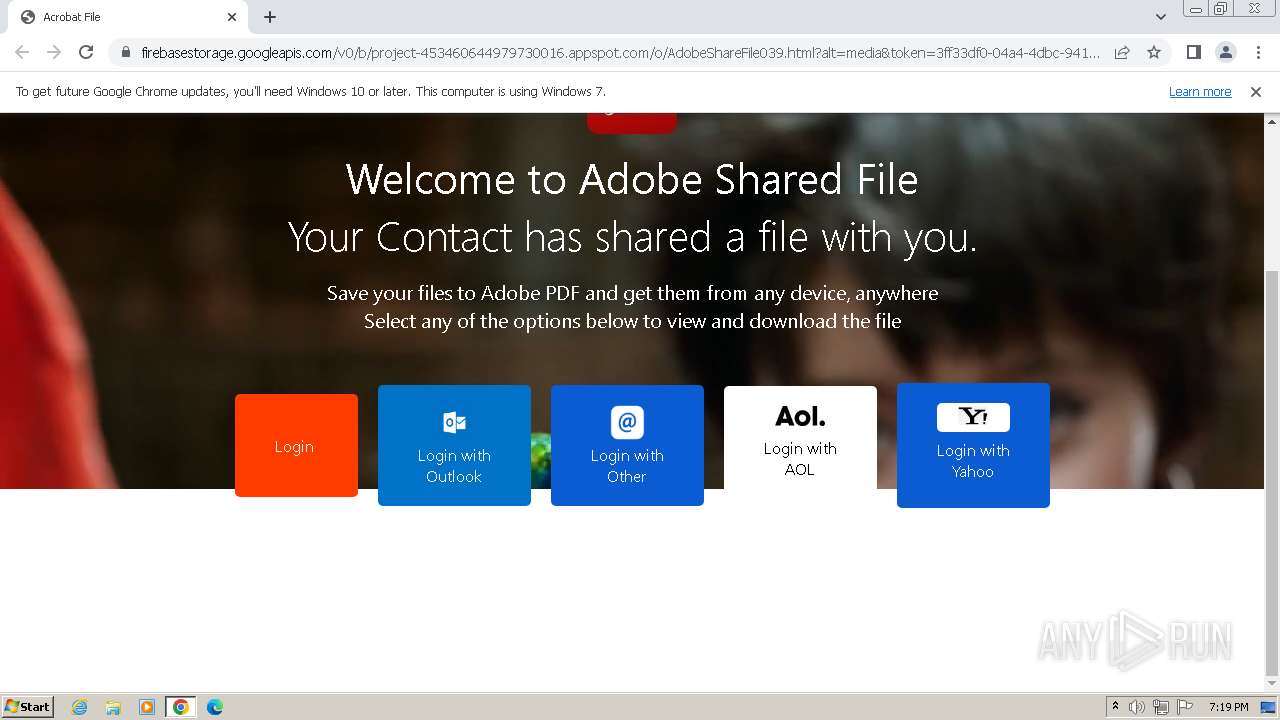Go back to previous page

[22, 52]
